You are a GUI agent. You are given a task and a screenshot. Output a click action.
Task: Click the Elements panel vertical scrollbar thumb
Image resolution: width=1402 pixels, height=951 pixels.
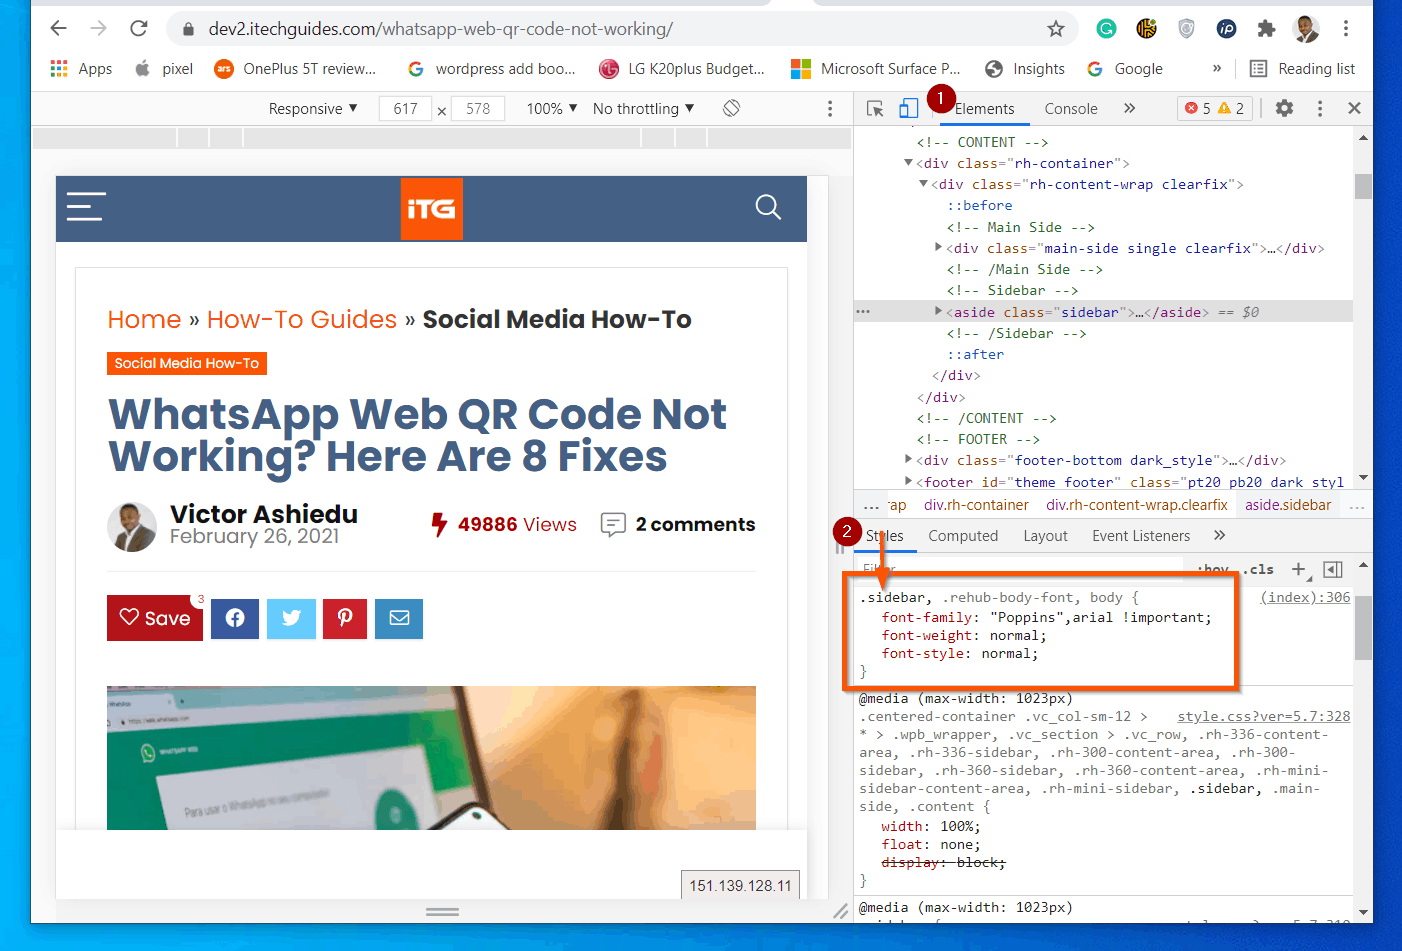[1363, 186]
